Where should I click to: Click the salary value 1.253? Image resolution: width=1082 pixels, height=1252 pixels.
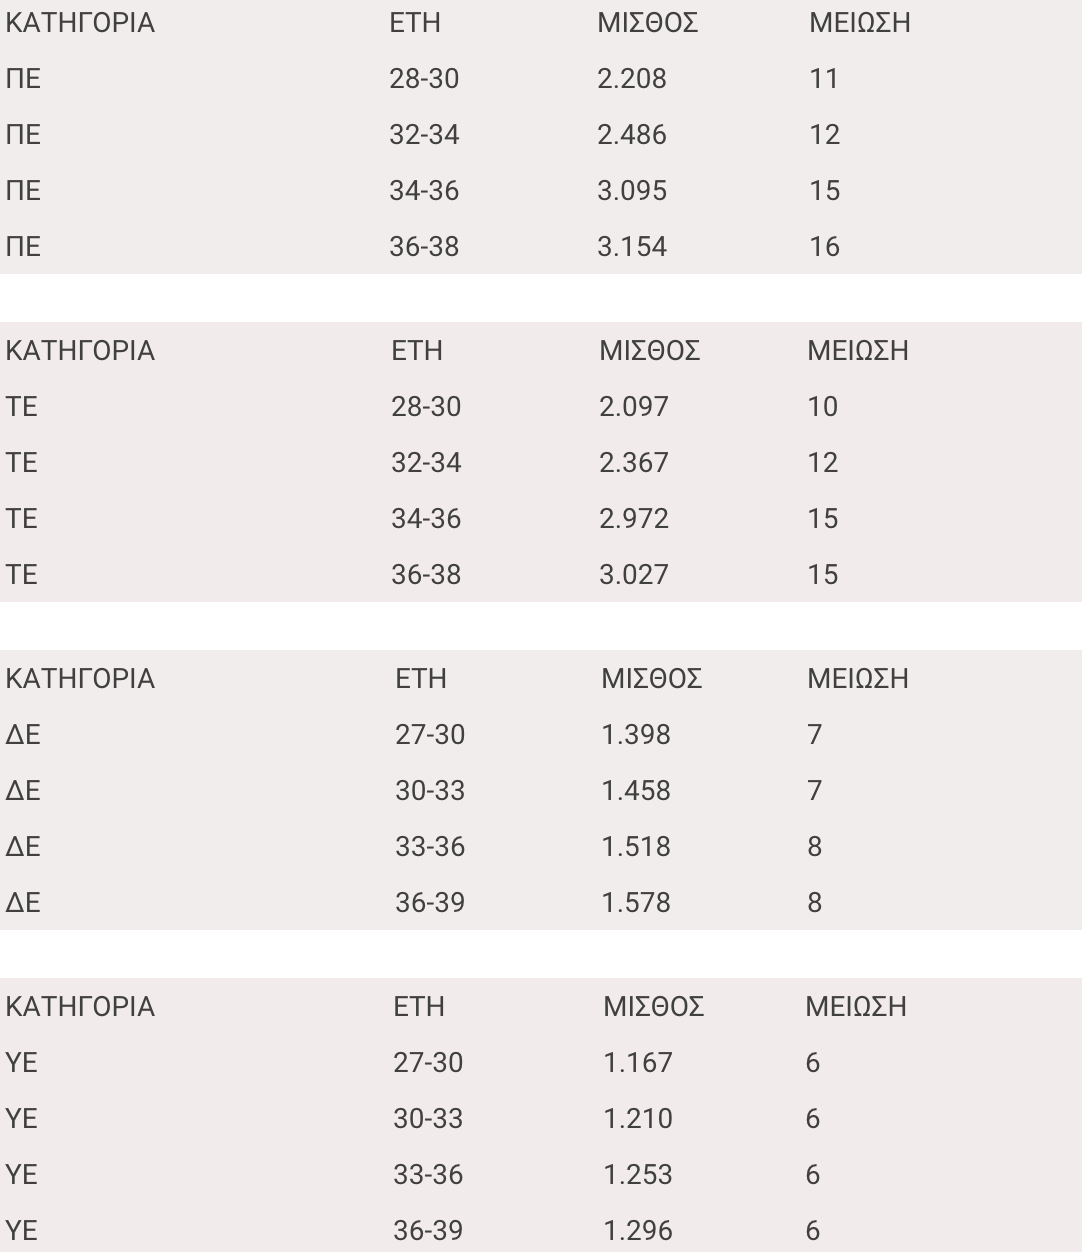637,1175
